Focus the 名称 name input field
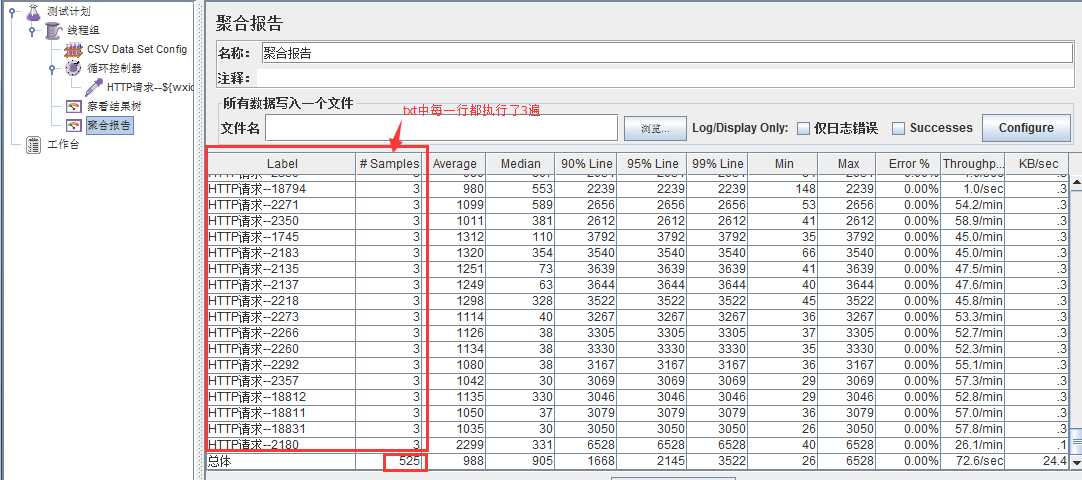The height and width of the screenshot is (480, 1082). pos(667,53)
